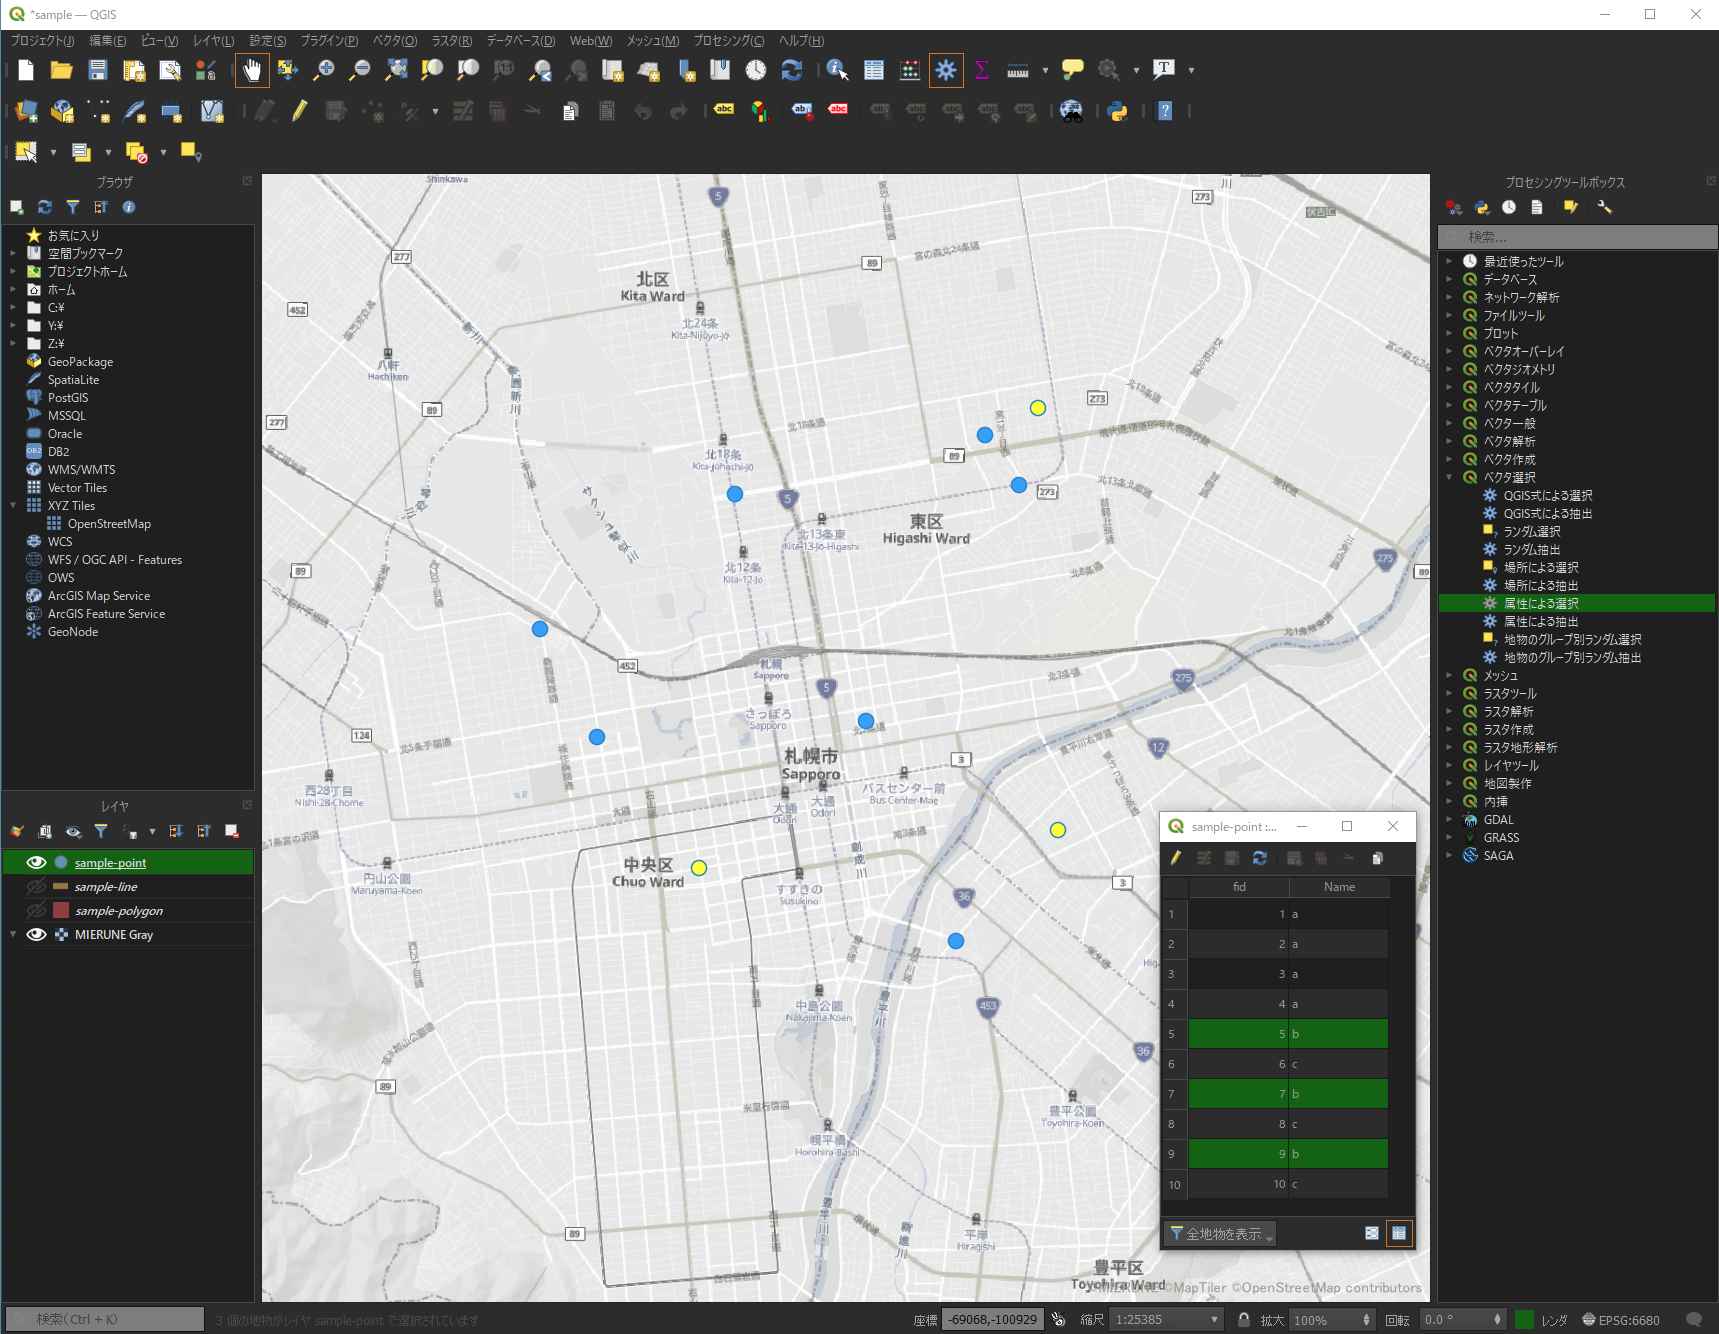The image size is (1719, 1334).
Task: Click the yellow abc layer labeling icon
Action: tap(724, 110)
